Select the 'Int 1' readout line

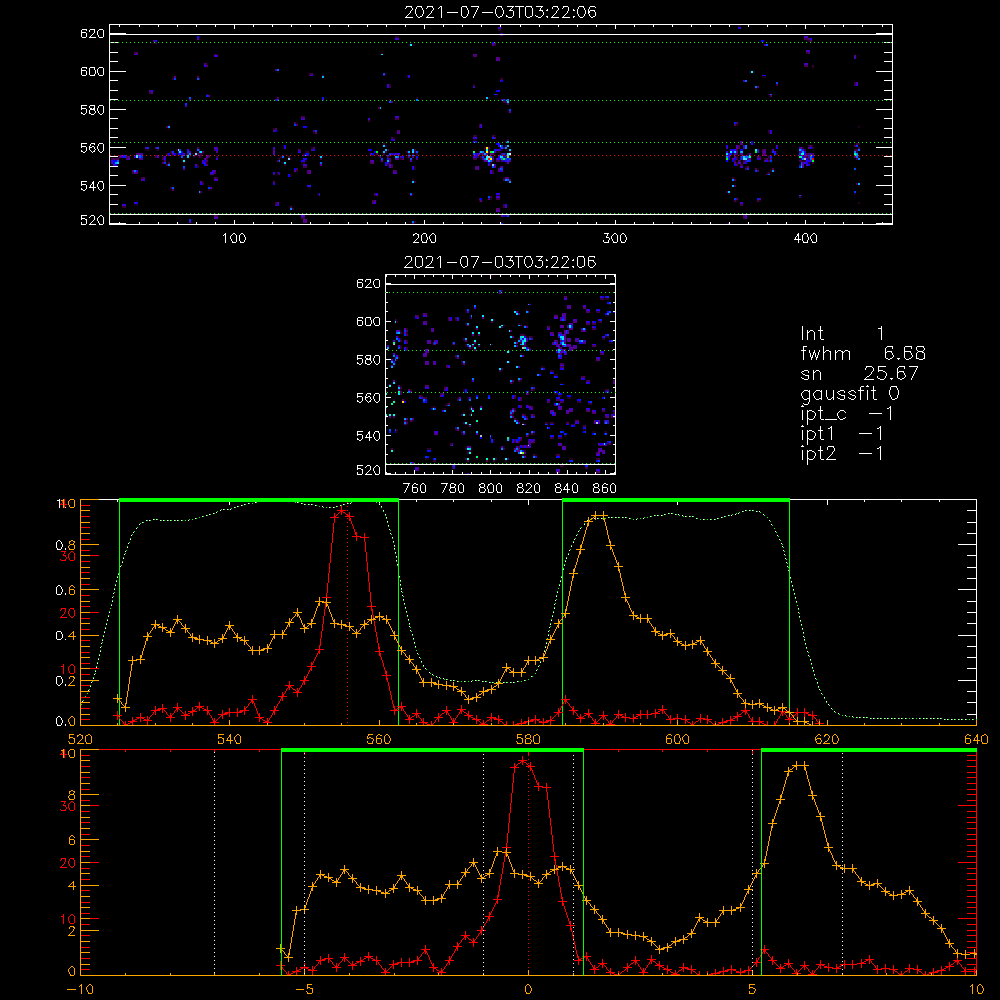842,334
